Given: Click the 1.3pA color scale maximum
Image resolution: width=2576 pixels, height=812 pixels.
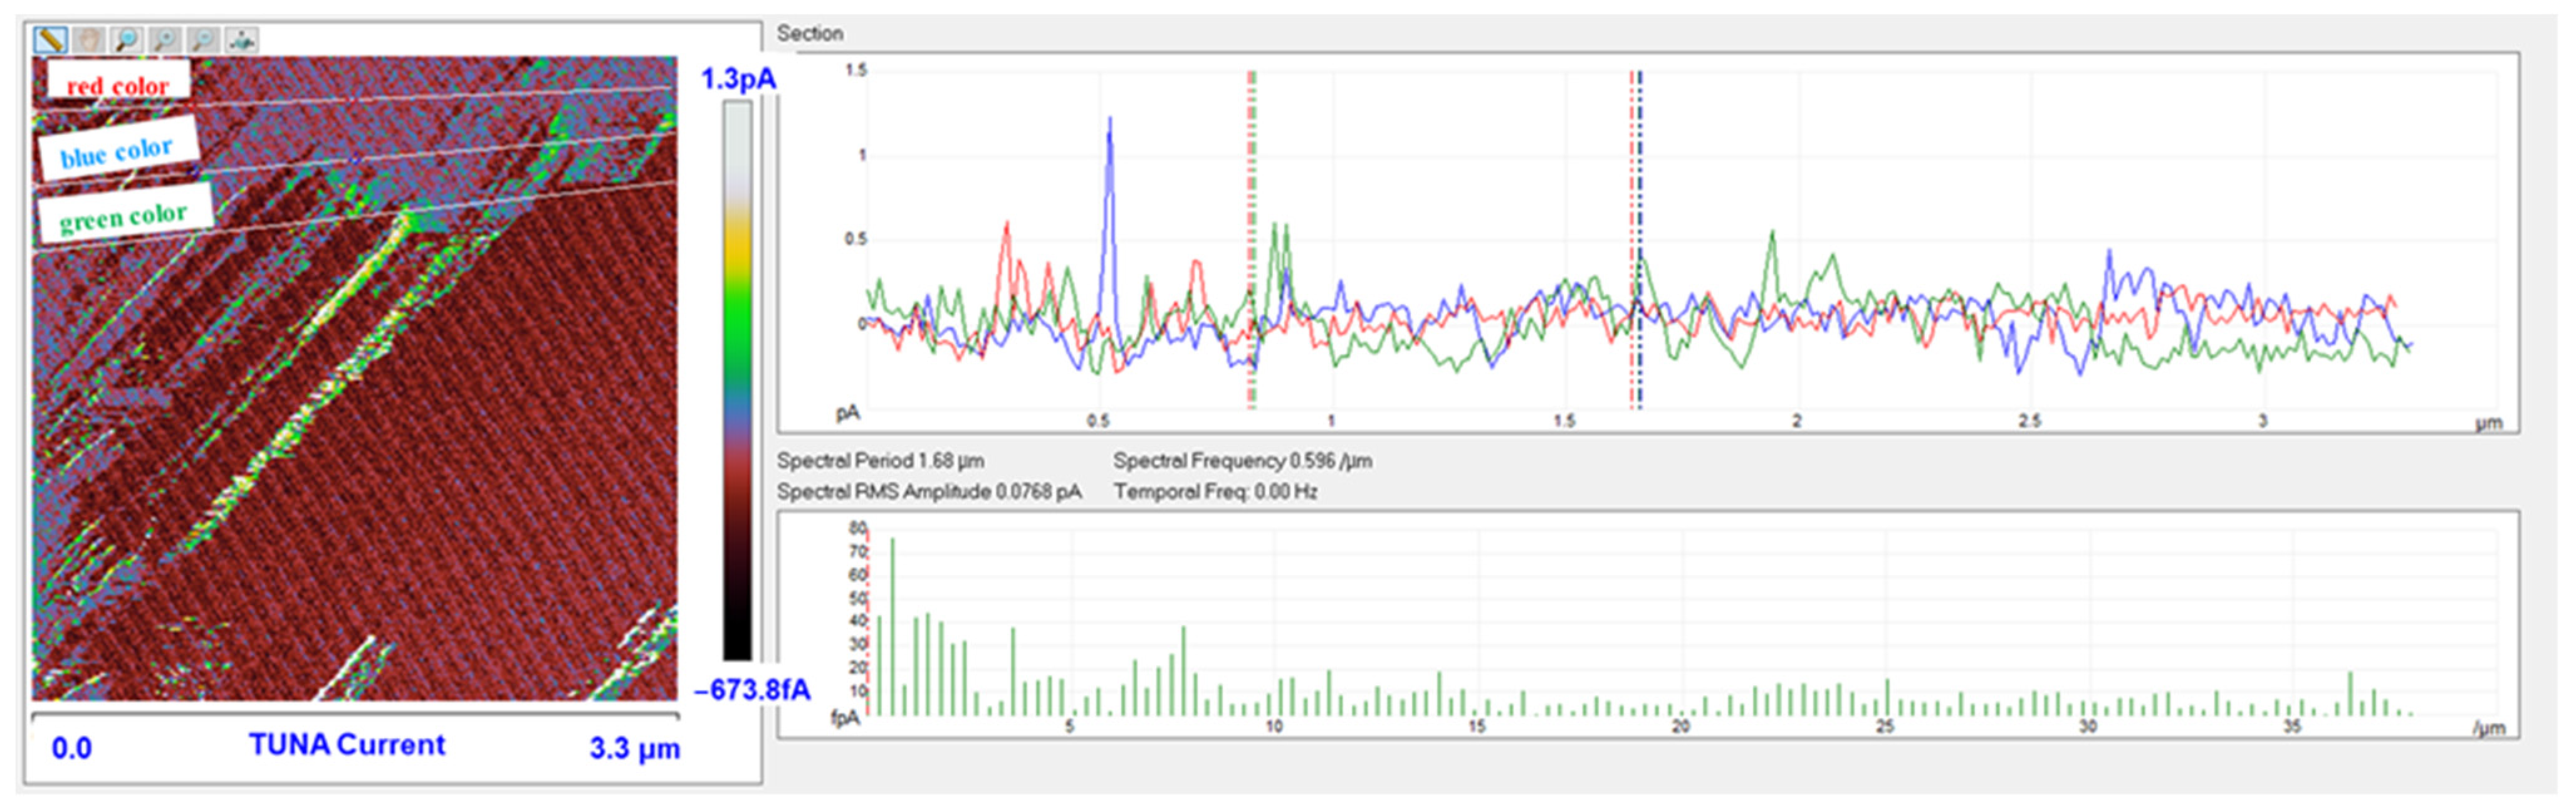Looking at the screenshot, I should click(738, 78).
